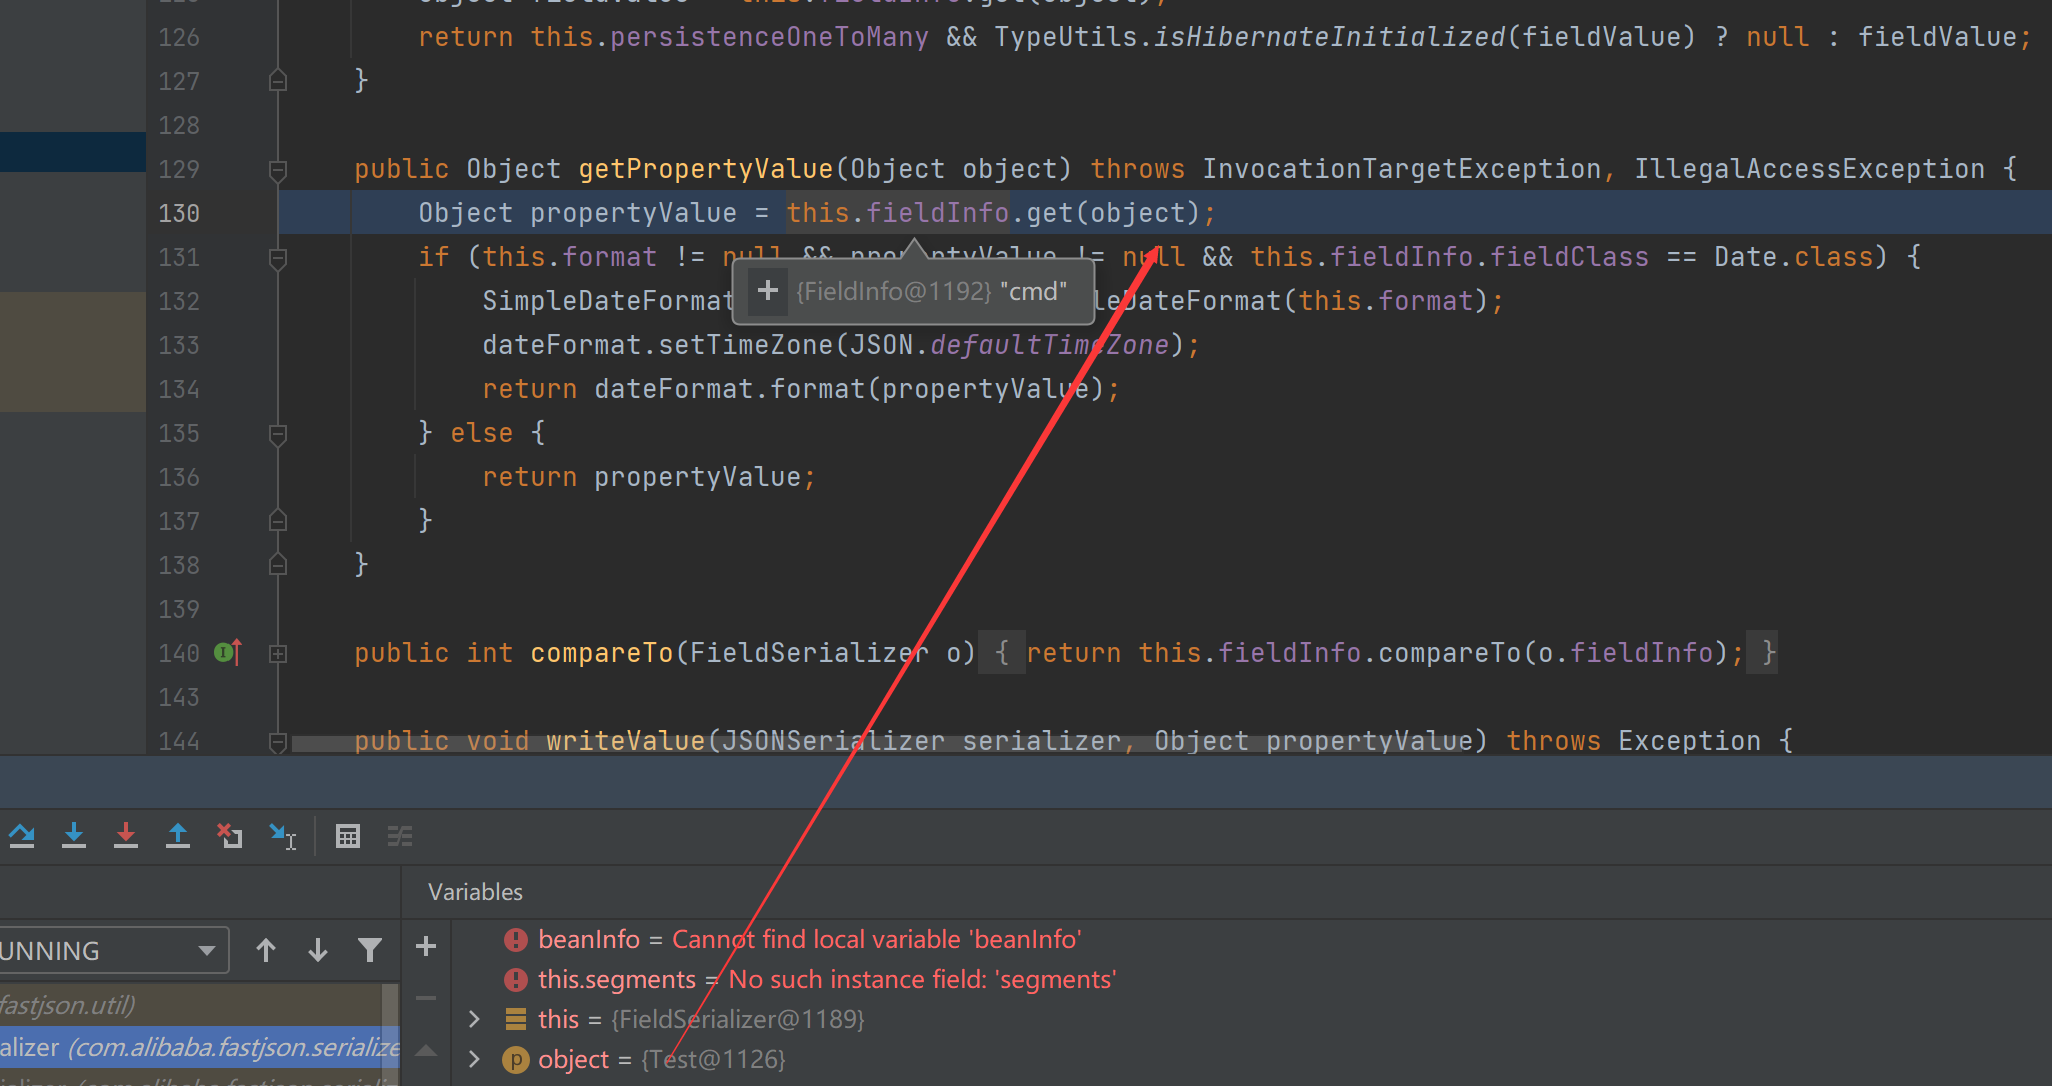Viewport: 2052px width, 1086px height.
Task: Click 'persistenceOneToMany' in line 126
Action: (769, 37)
